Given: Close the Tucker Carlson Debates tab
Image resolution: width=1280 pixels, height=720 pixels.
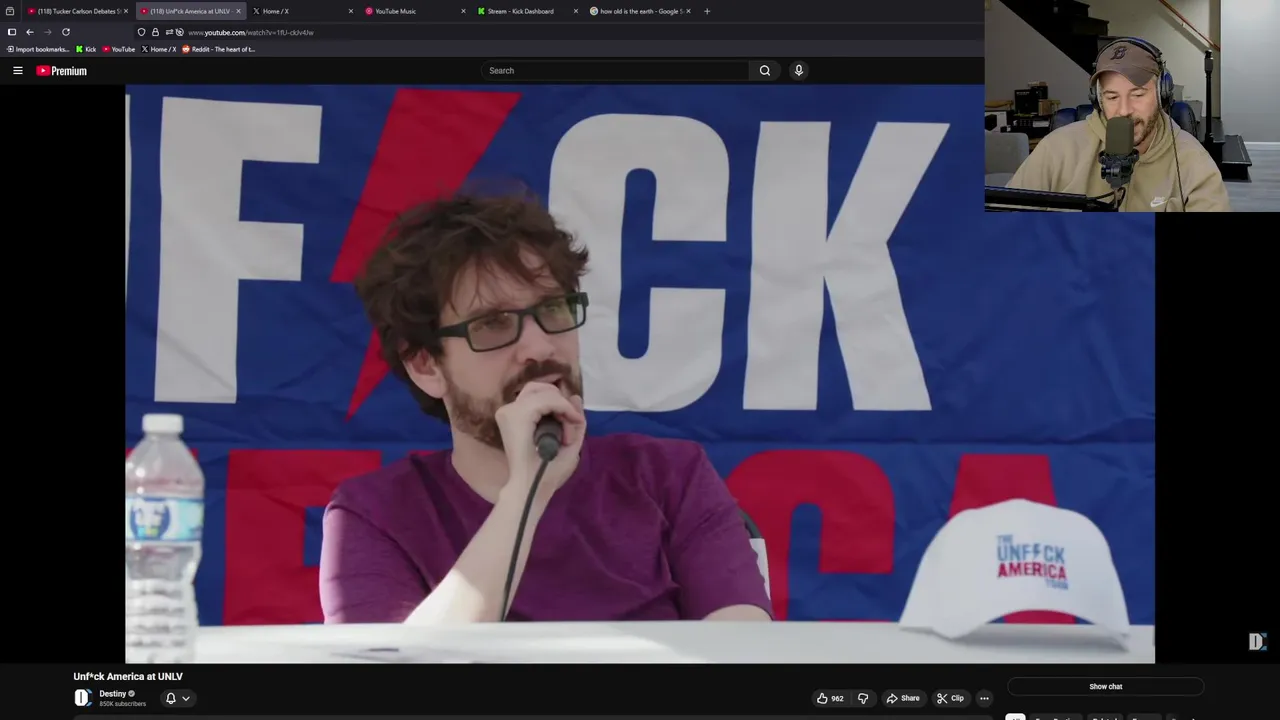Looking at the screenshot, I should 126,11.
